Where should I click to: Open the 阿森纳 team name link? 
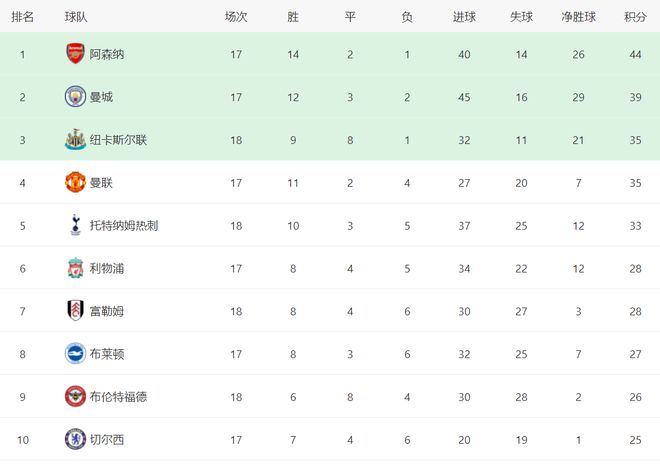tap(106, 54)
